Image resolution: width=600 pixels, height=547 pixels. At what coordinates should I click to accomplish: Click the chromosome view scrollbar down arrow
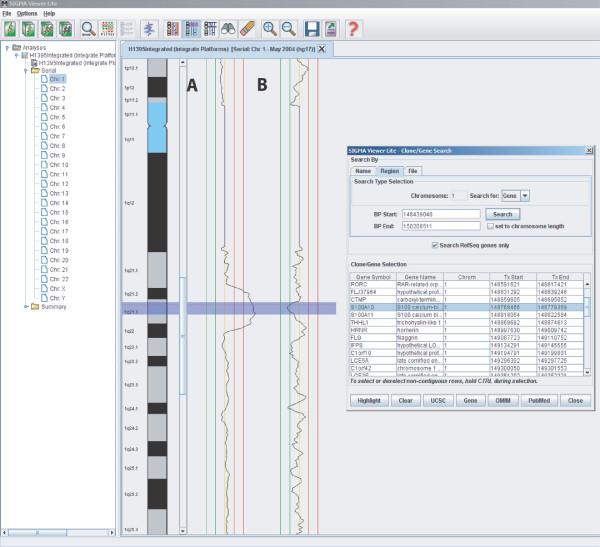[183, 531]
